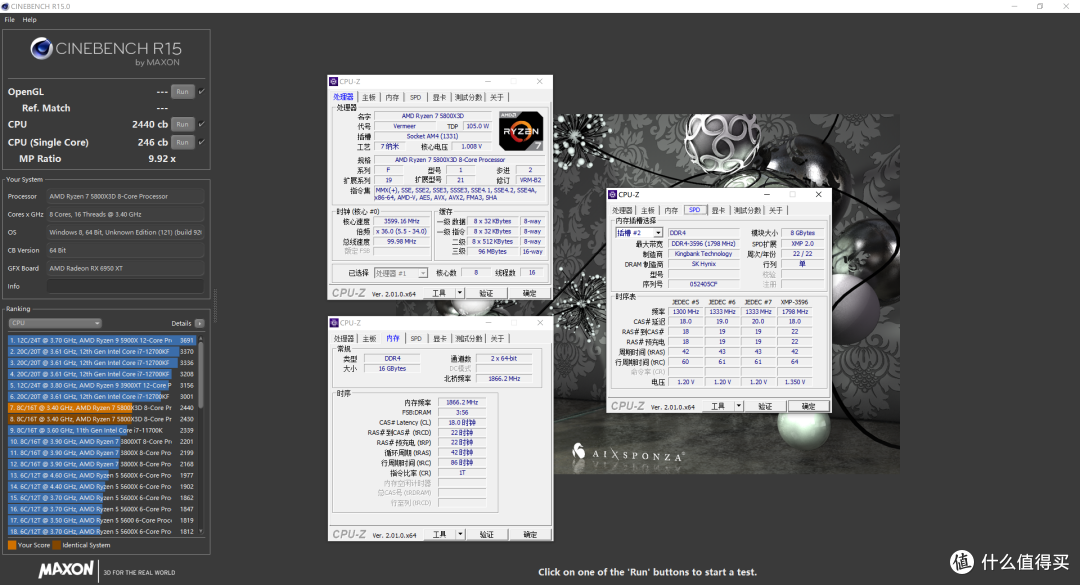This screenshot has width=1080, height=585.
Task: Select ranking row 1 Ryzen 9 5900X 3691
Action: tap(102, 340)
